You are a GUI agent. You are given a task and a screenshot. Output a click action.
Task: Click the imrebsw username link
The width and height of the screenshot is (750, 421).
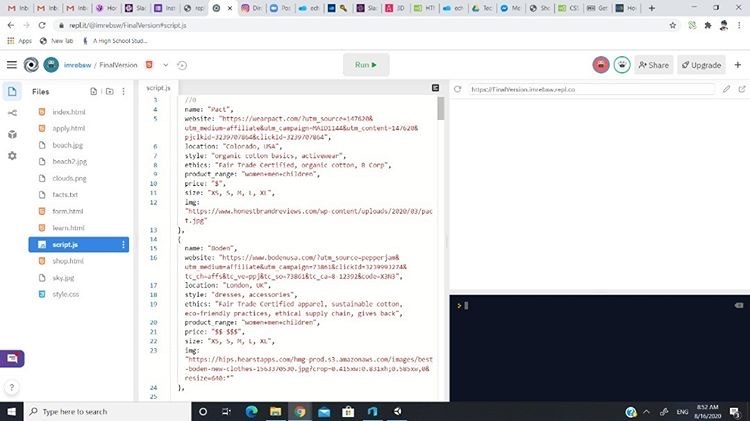point(77,65)
